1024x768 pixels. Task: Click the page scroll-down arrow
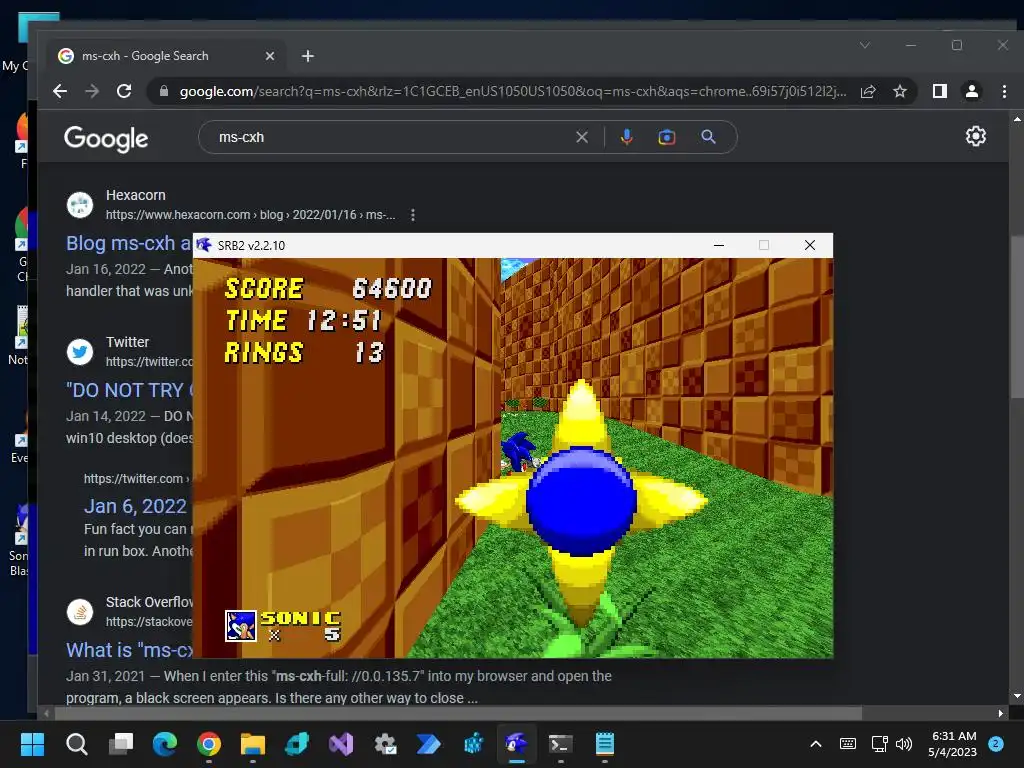coord(1017,697)
